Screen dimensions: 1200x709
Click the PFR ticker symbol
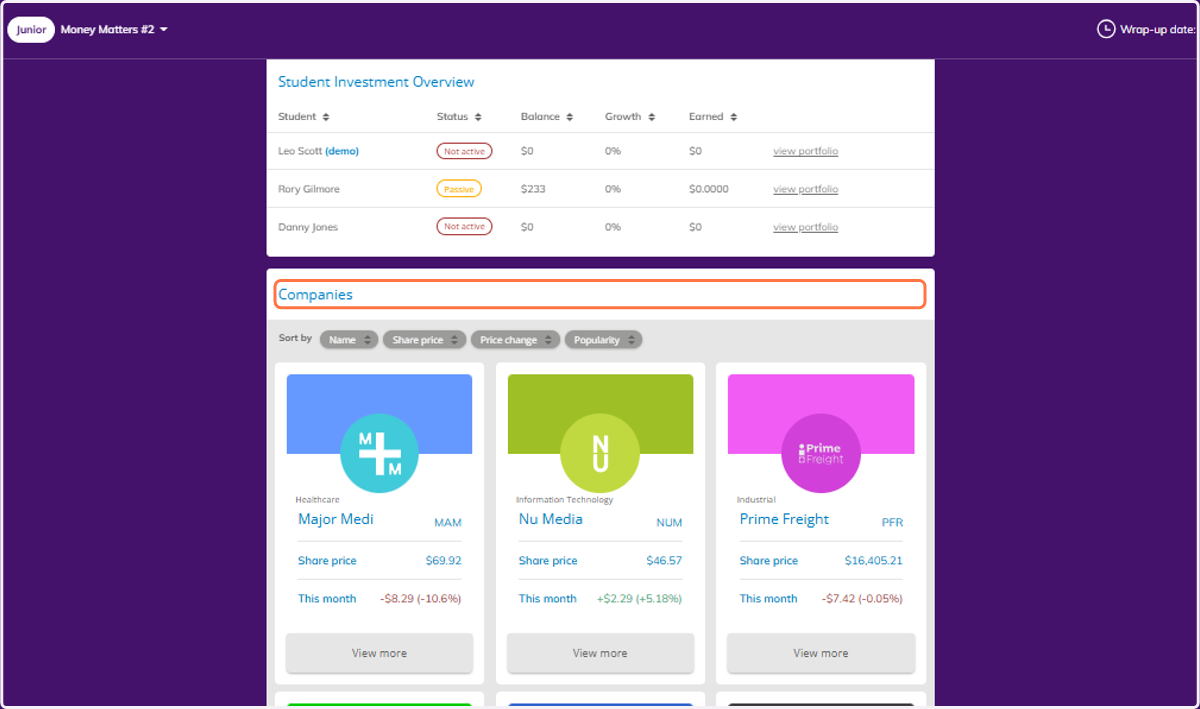click(892, 523)
